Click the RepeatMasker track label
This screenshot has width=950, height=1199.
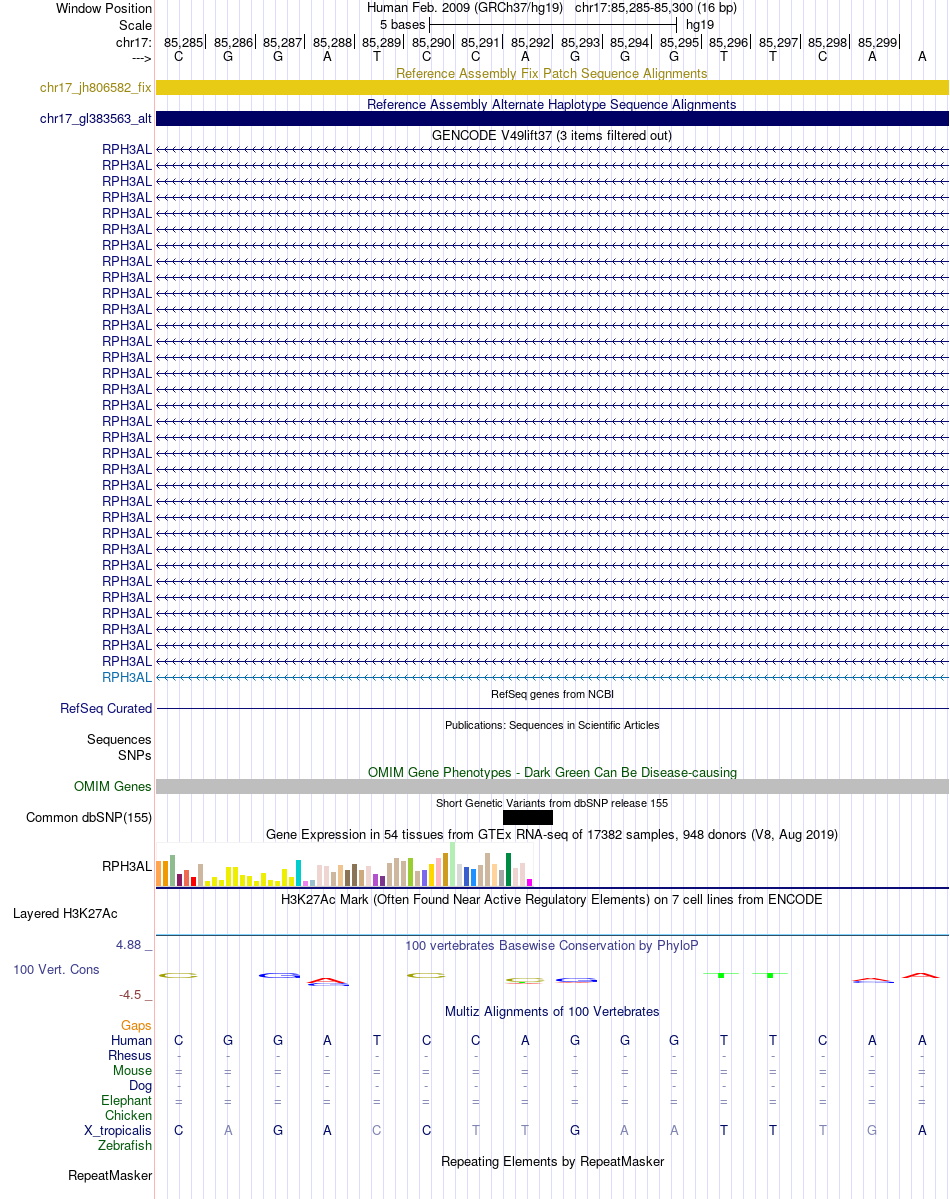point(110,1176)
